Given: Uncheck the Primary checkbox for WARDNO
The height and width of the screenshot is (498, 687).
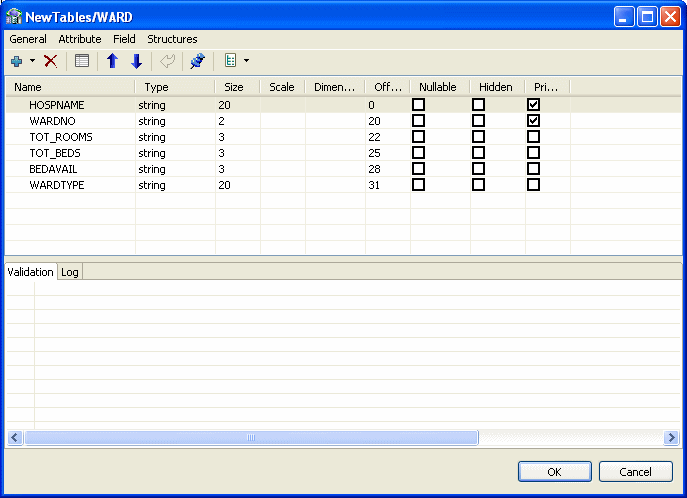Looking at the screenshot, I should point(533,121).
